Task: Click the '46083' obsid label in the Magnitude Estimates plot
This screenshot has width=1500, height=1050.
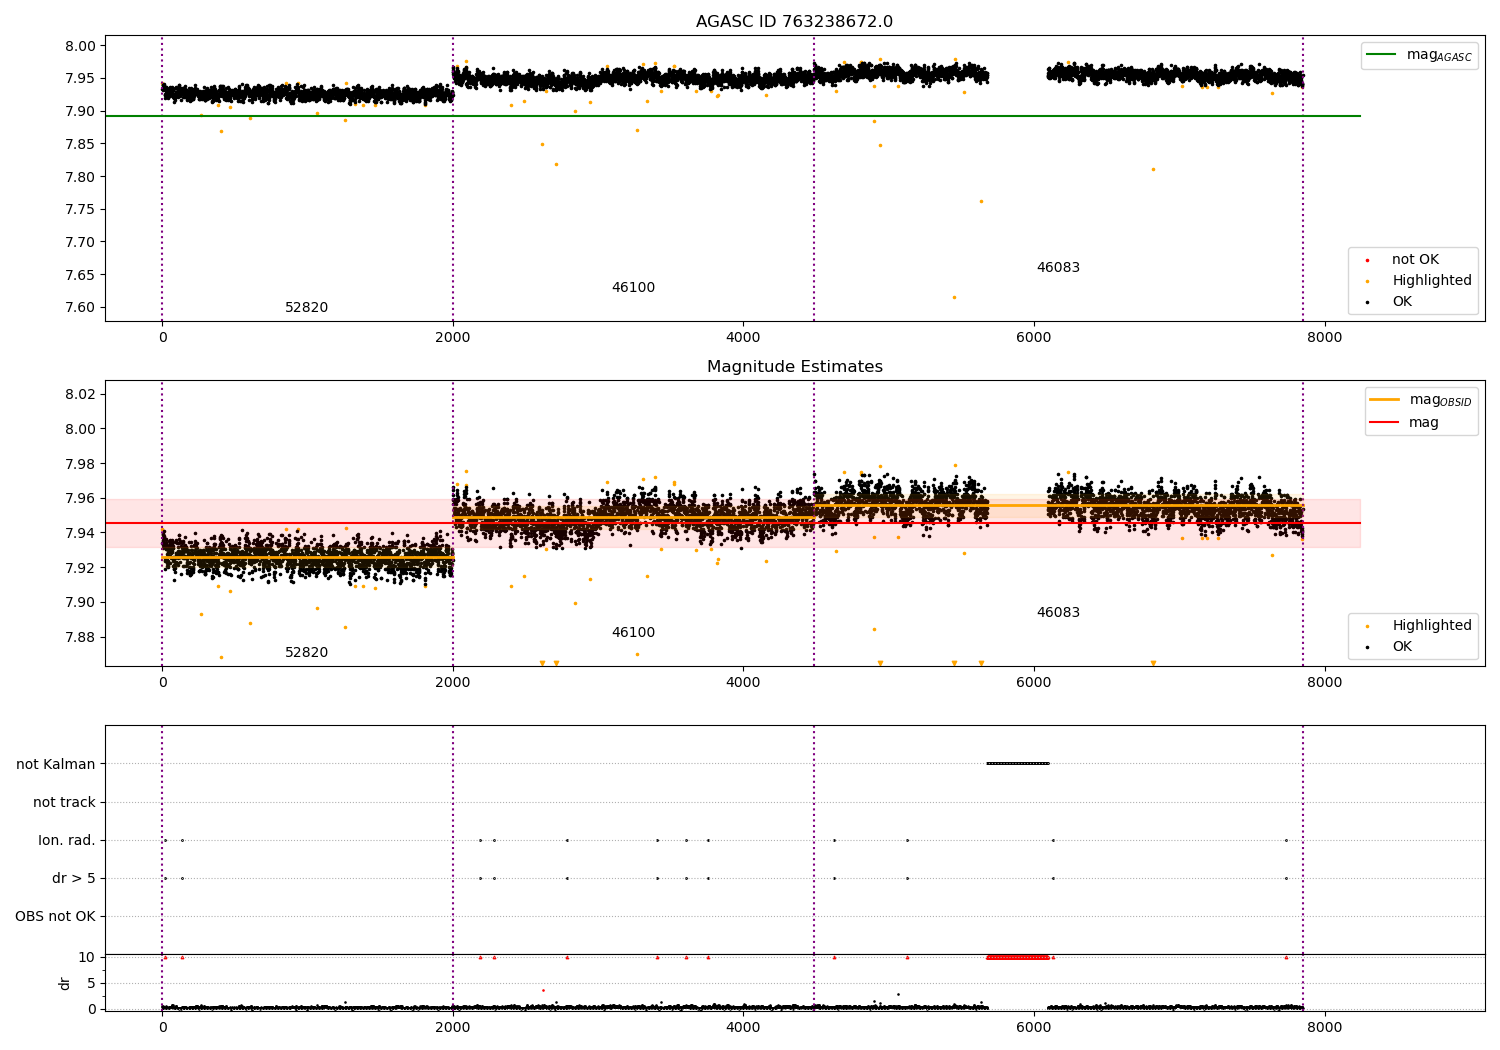Action: (x=1058, y=613)
